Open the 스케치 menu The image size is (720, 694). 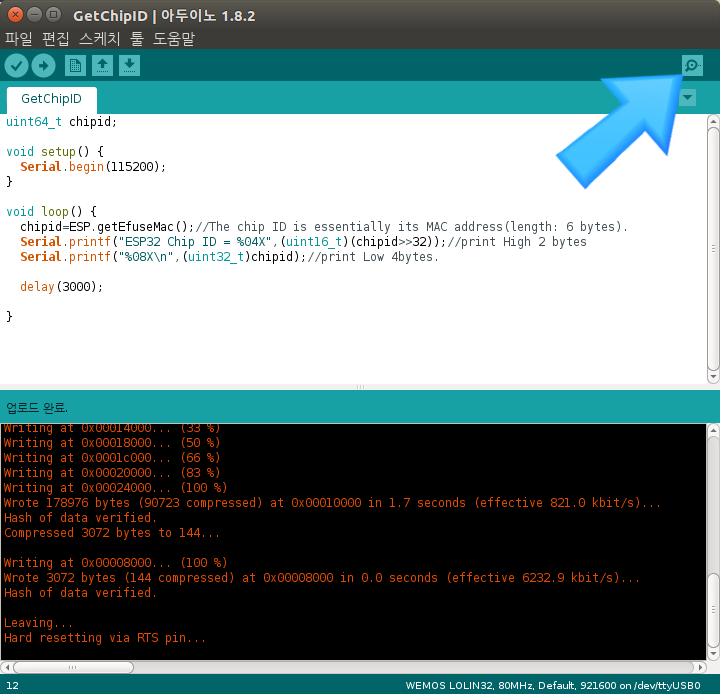tap(99, 39)
